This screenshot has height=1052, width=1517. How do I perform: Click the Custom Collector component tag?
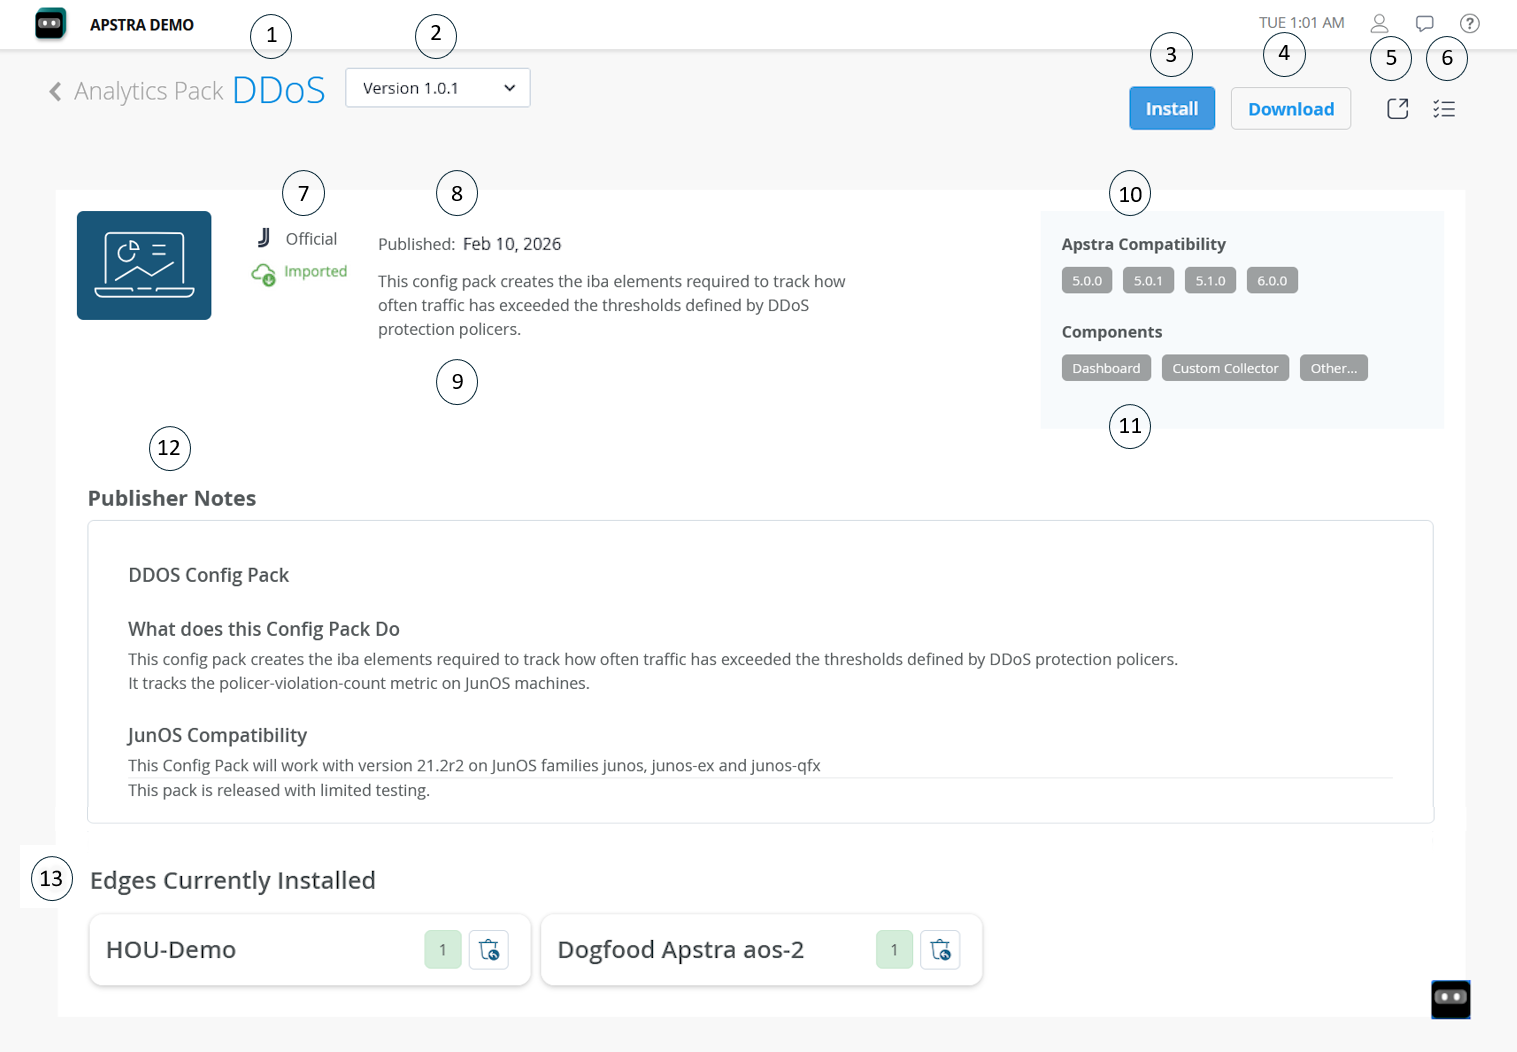point(1225,368)
